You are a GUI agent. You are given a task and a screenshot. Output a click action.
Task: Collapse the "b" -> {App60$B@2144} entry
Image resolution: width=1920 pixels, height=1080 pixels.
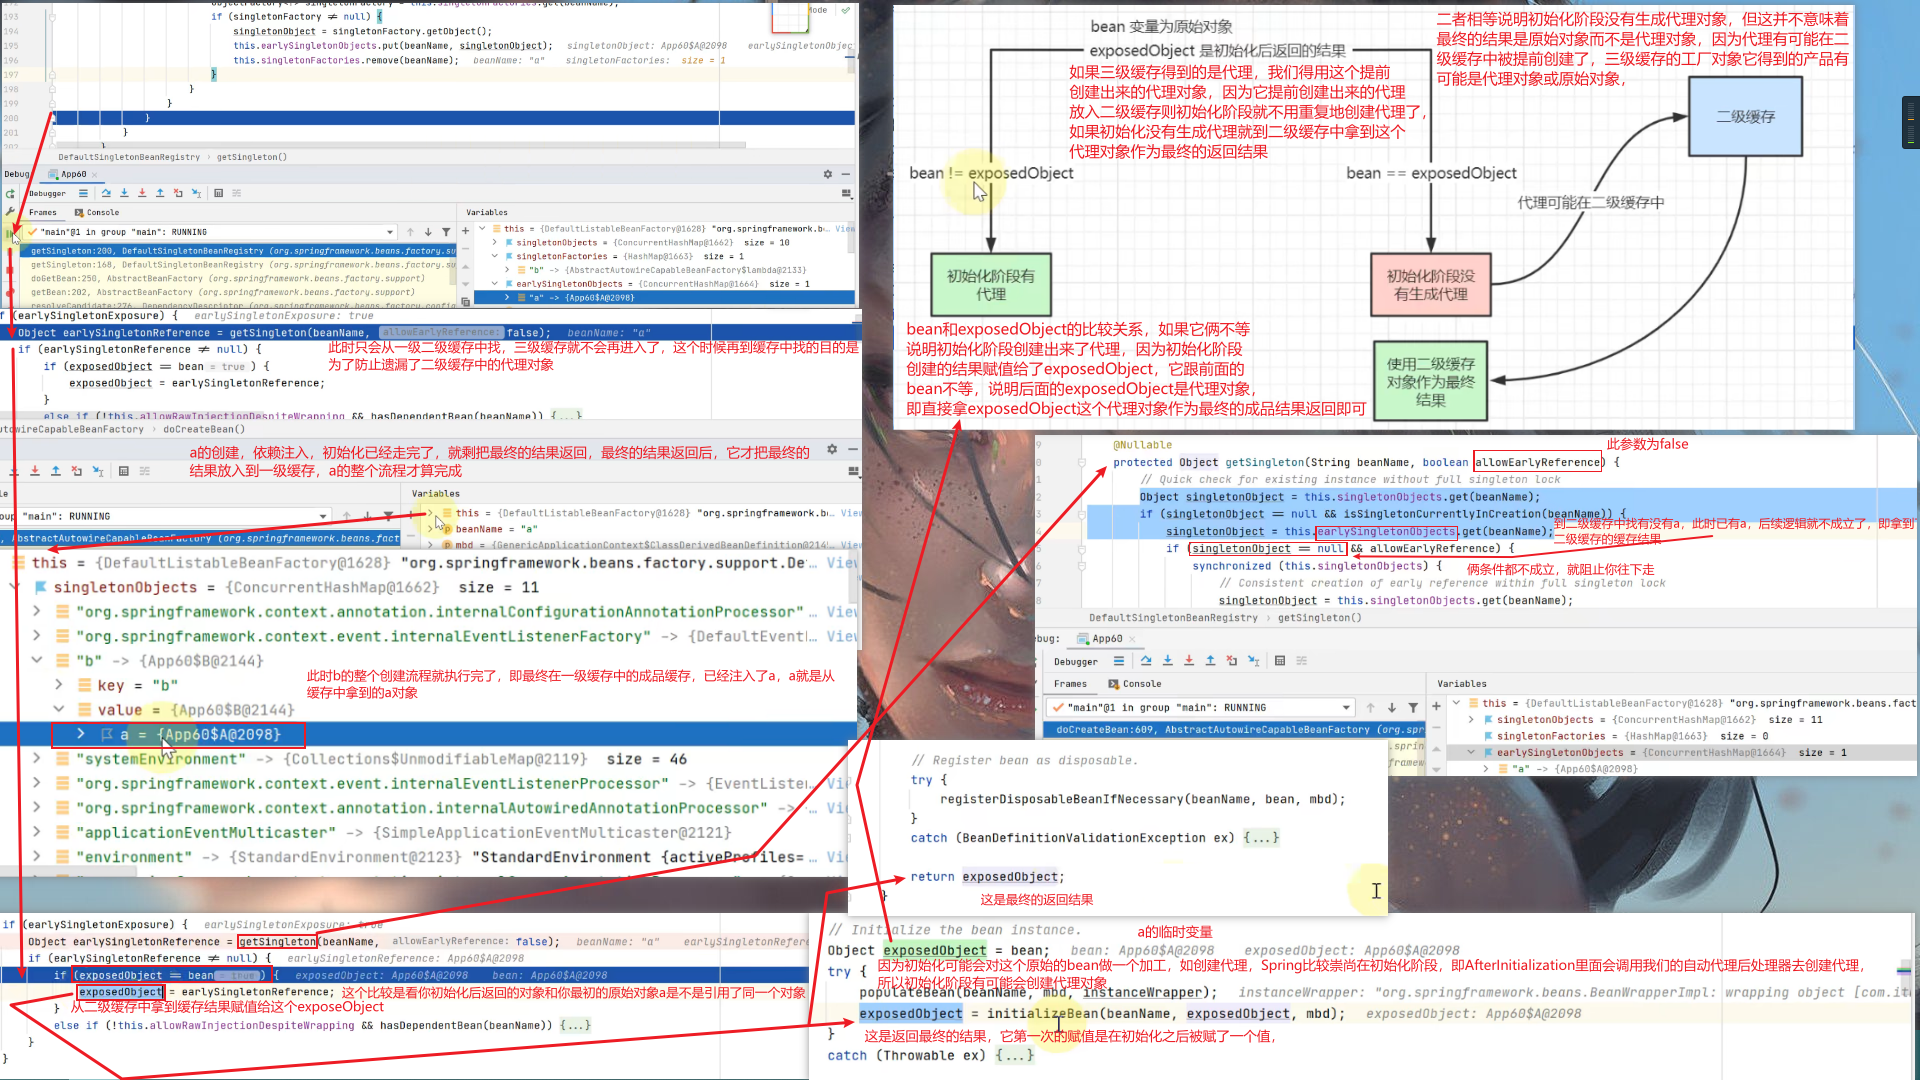click(x=37, y=661)
